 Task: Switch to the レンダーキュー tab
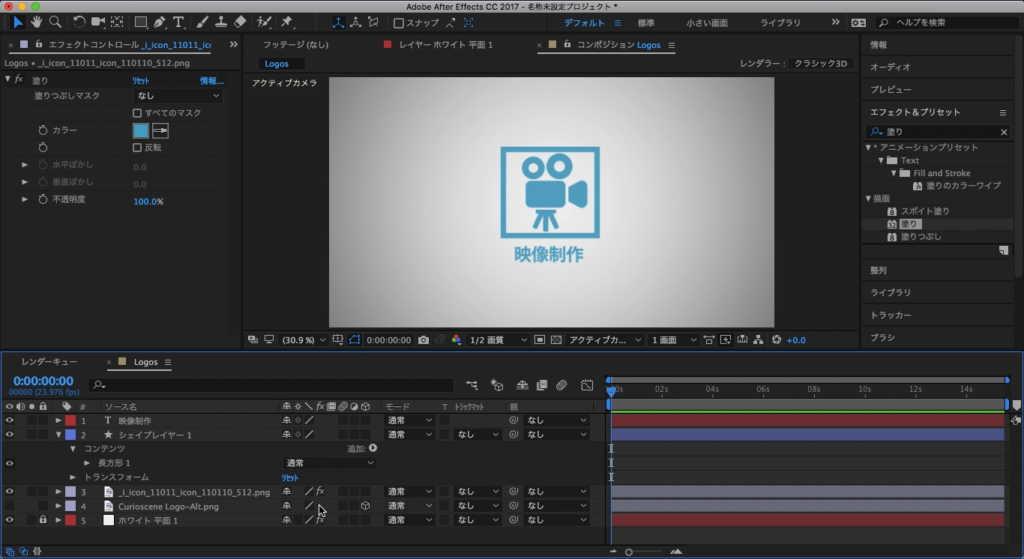click(49, 362)
